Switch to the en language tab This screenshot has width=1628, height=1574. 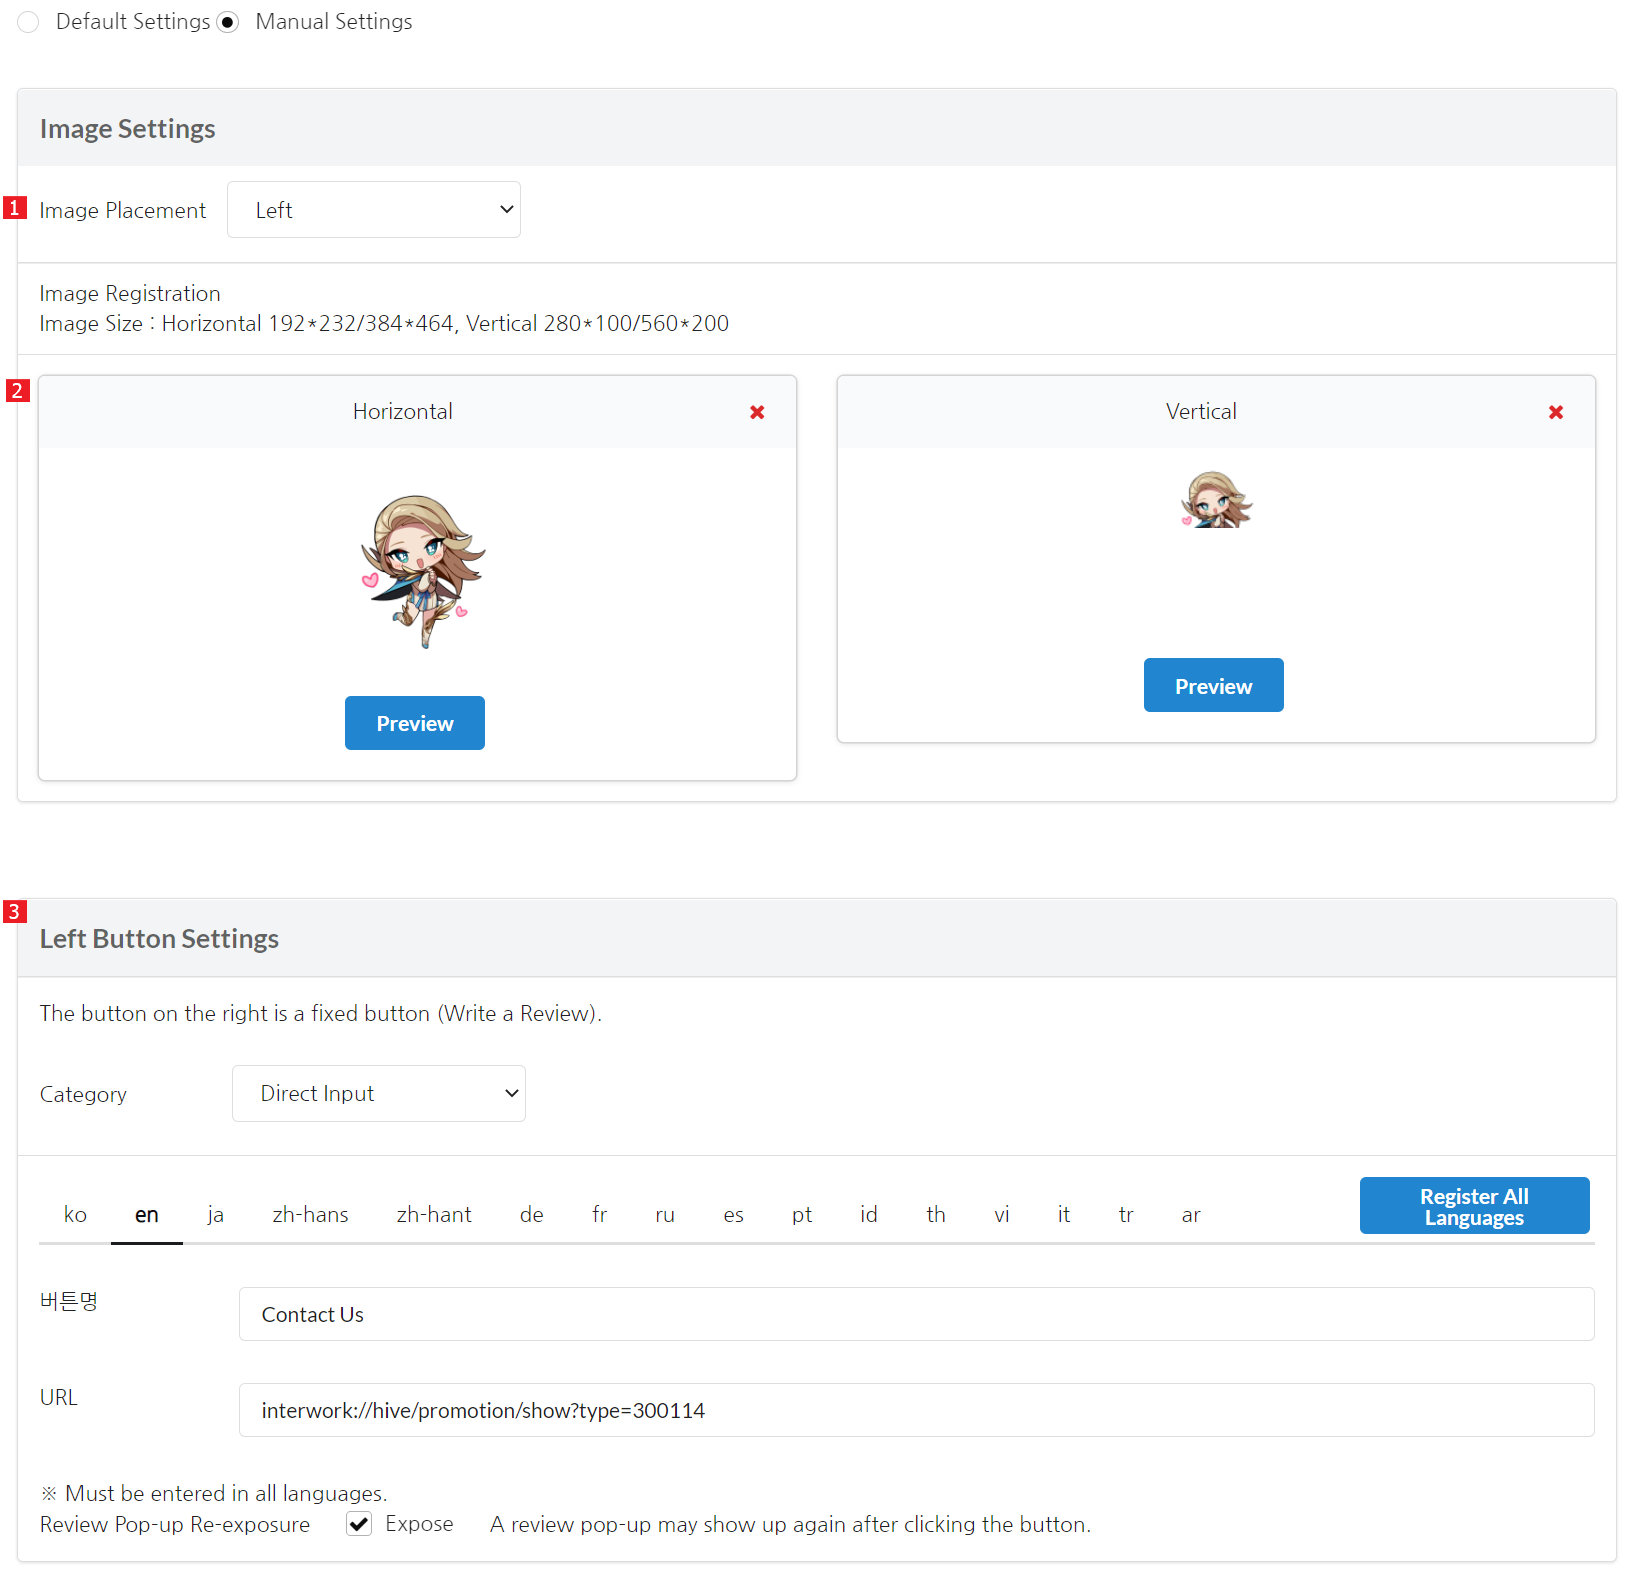[x=147, y=1214]
